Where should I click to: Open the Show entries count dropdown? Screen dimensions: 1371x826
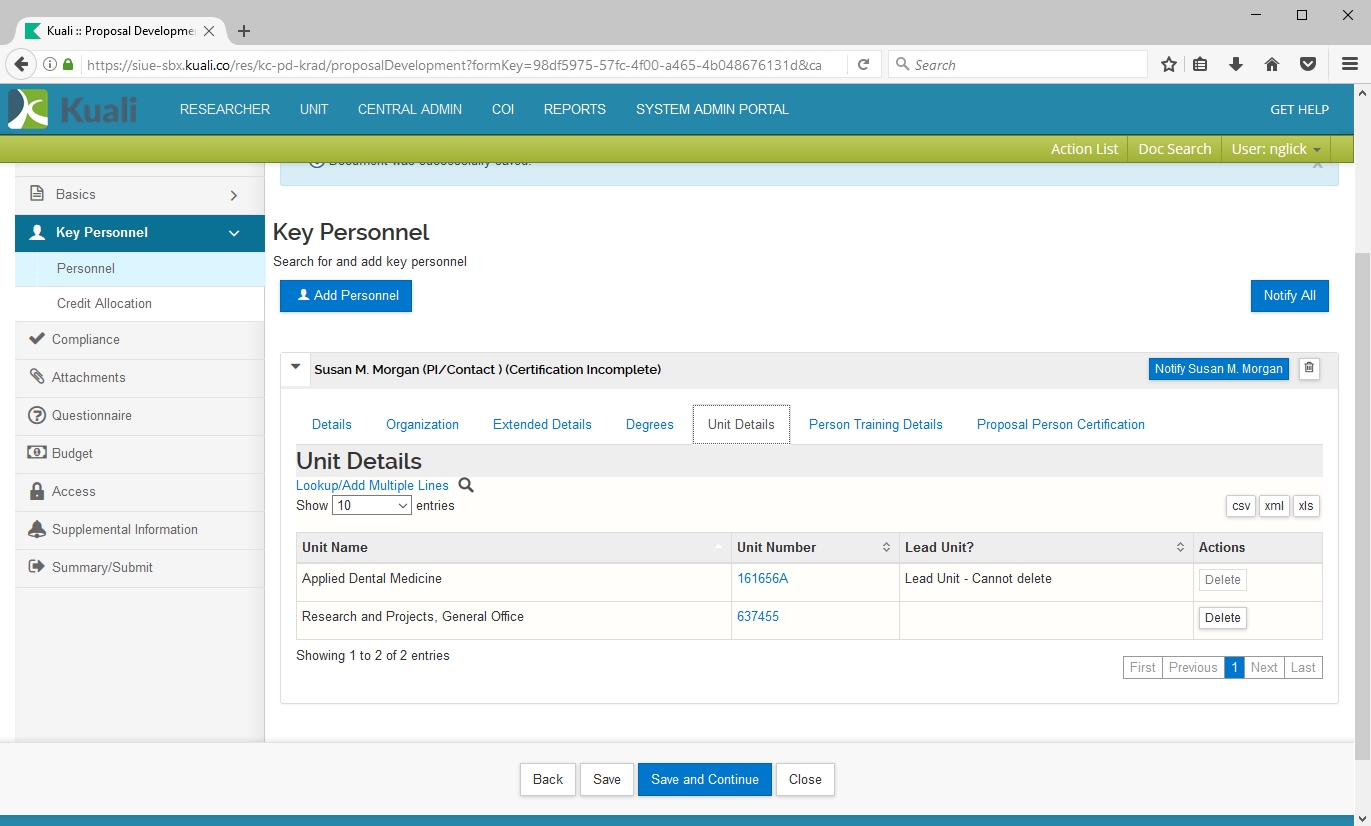[x=372, y=506]
